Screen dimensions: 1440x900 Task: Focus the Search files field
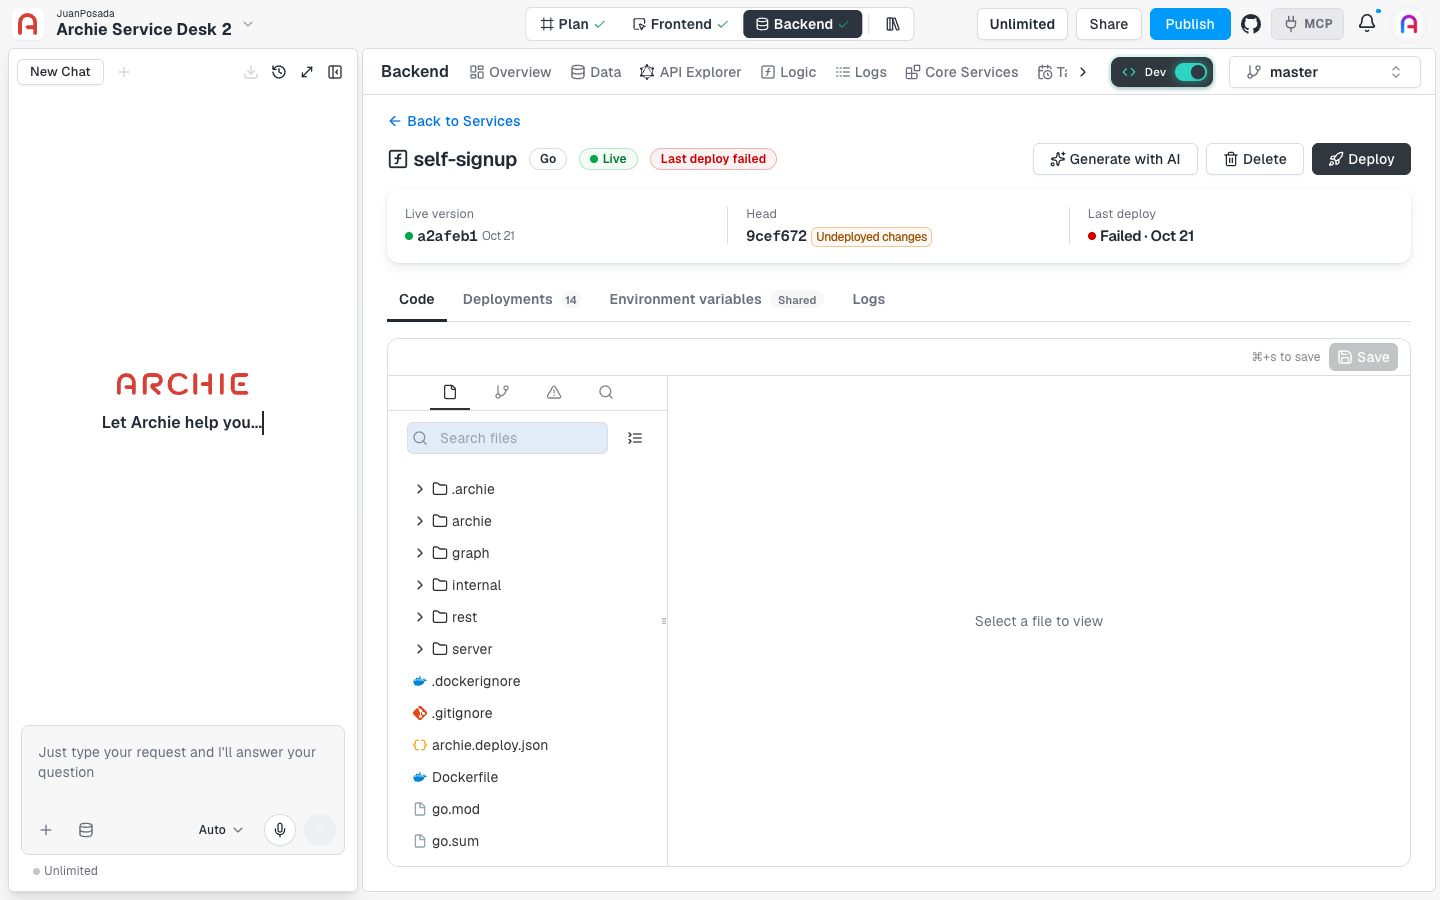point(507,438)
